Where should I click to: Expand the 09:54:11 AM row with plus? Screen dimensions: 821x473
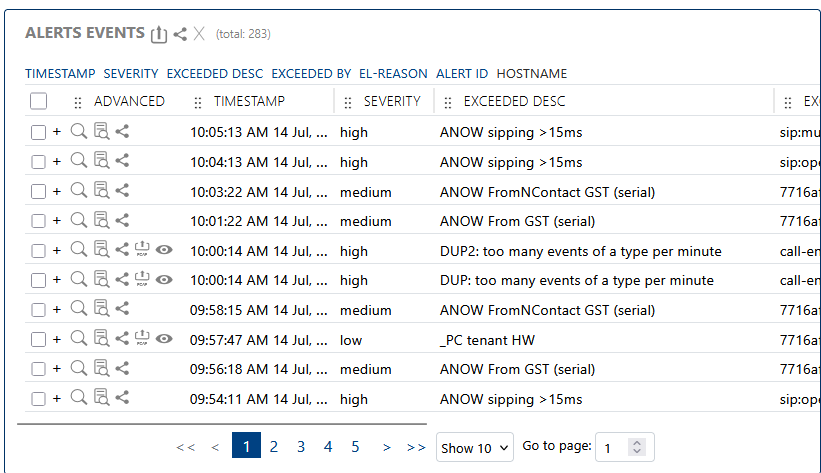tap(57, 399)
